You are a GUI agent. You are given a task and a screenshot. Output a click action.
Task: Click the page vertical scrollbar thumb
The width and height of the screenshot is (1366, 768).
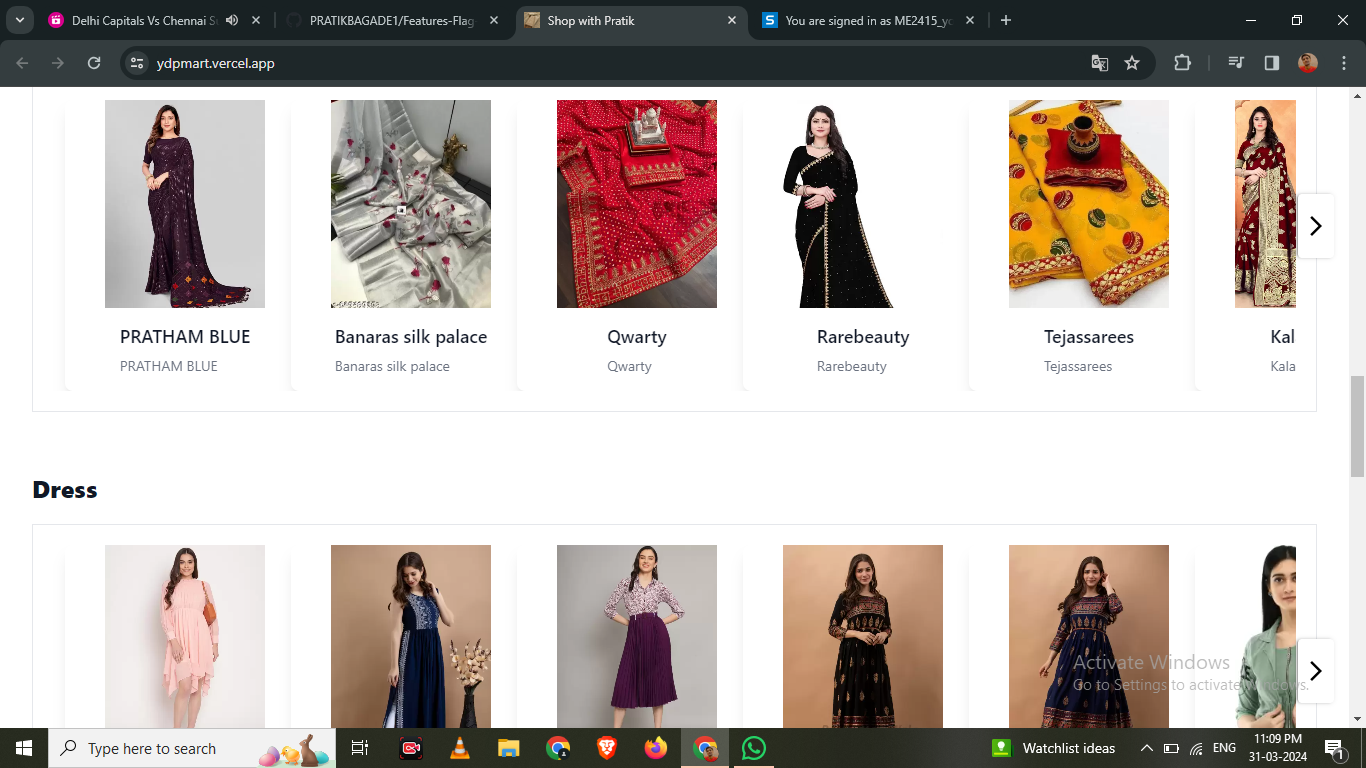(1357, 425)
